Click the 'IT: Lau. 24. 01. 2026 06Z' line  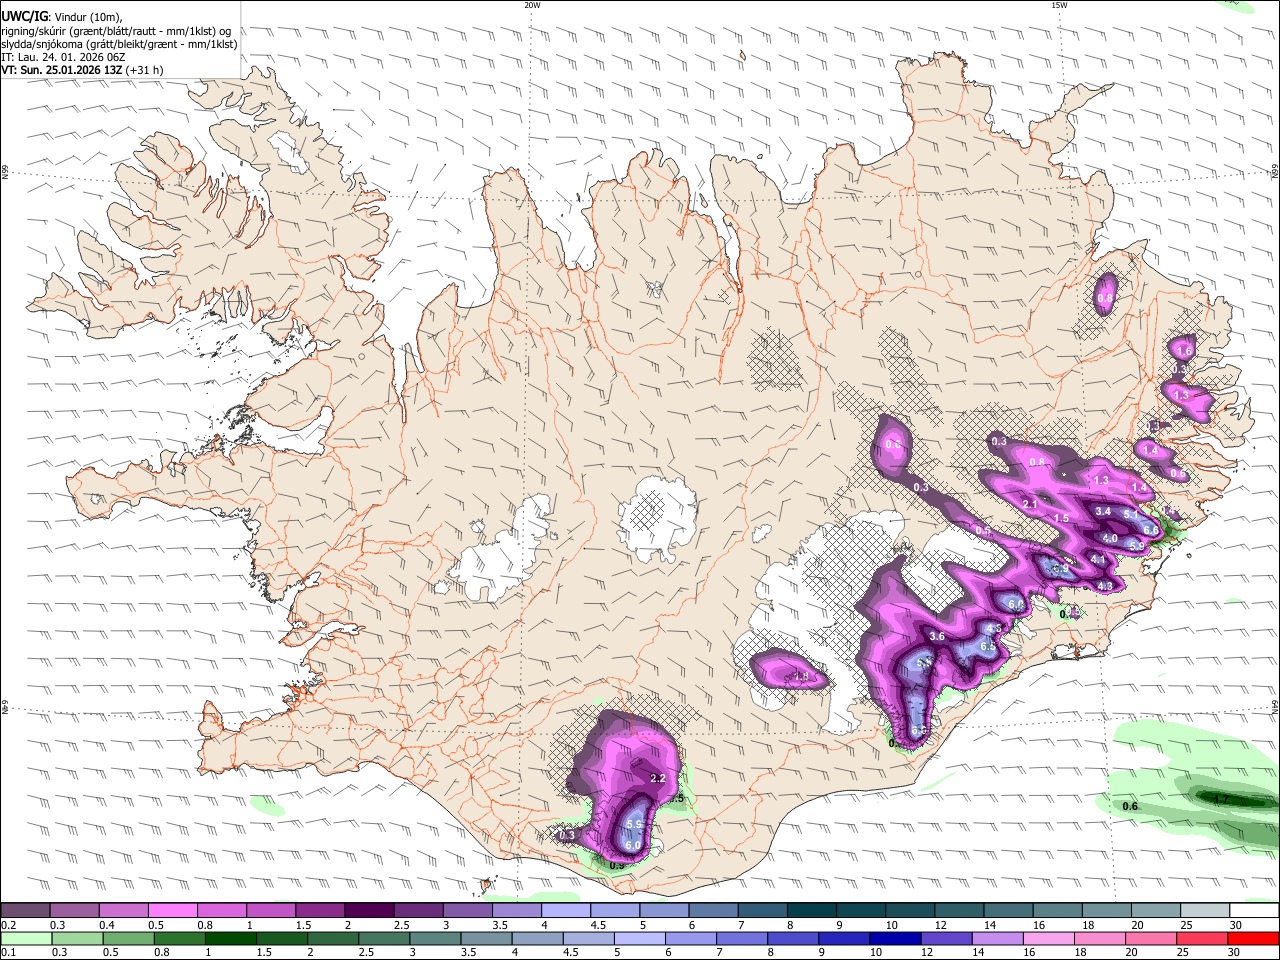tap(63, 57)
